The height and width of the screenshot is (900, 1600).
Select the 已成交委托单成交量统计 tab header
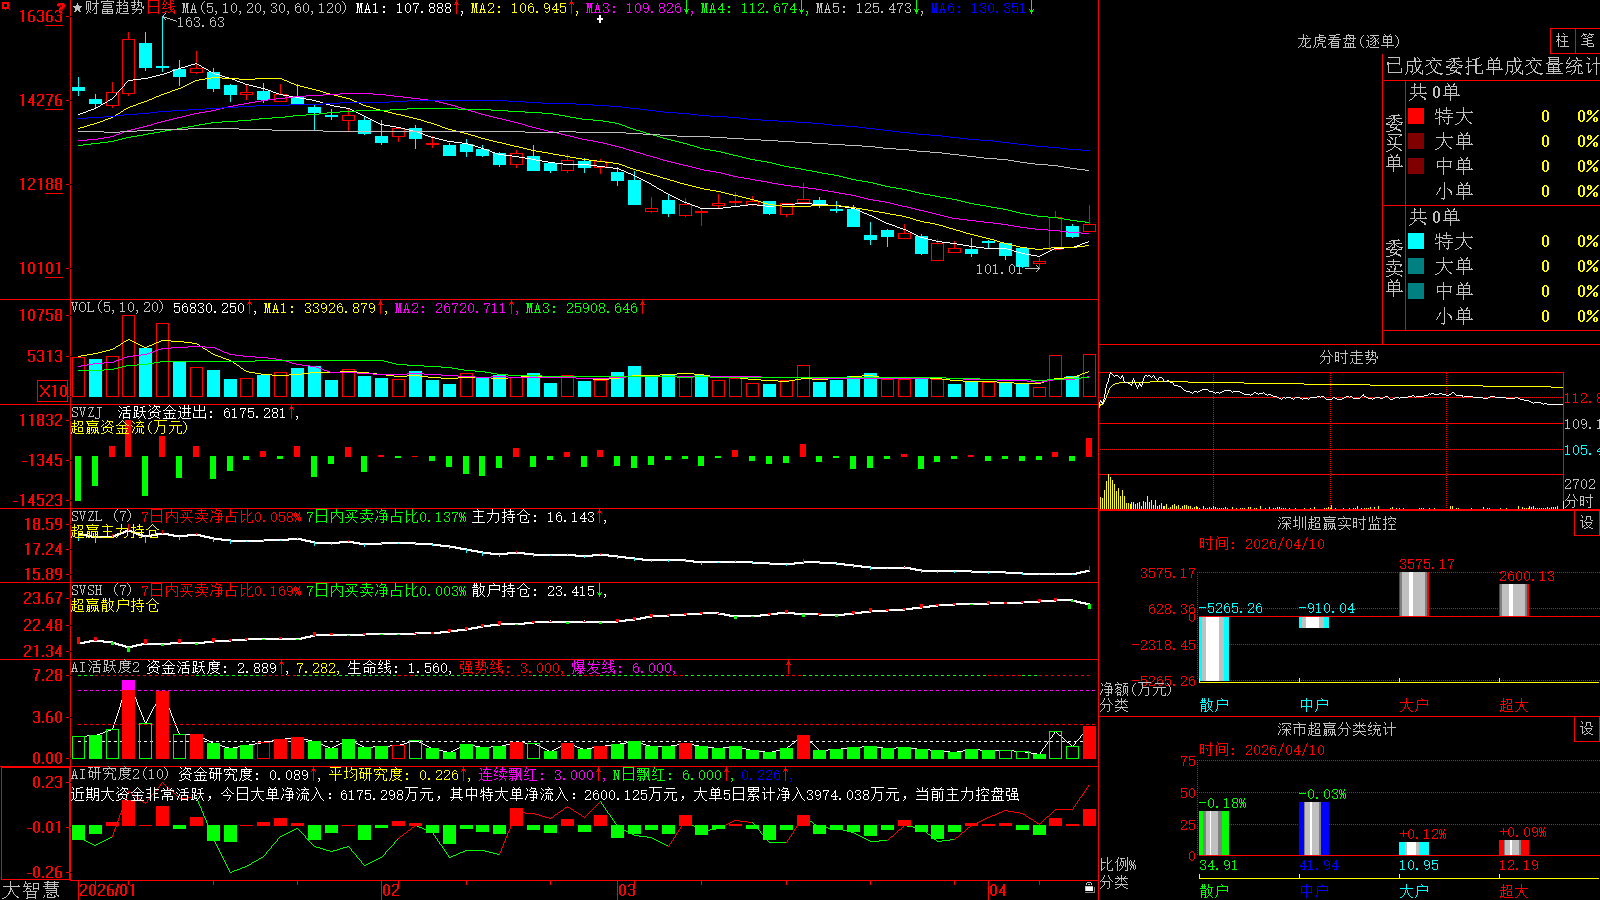click(x=1492, y=66)
